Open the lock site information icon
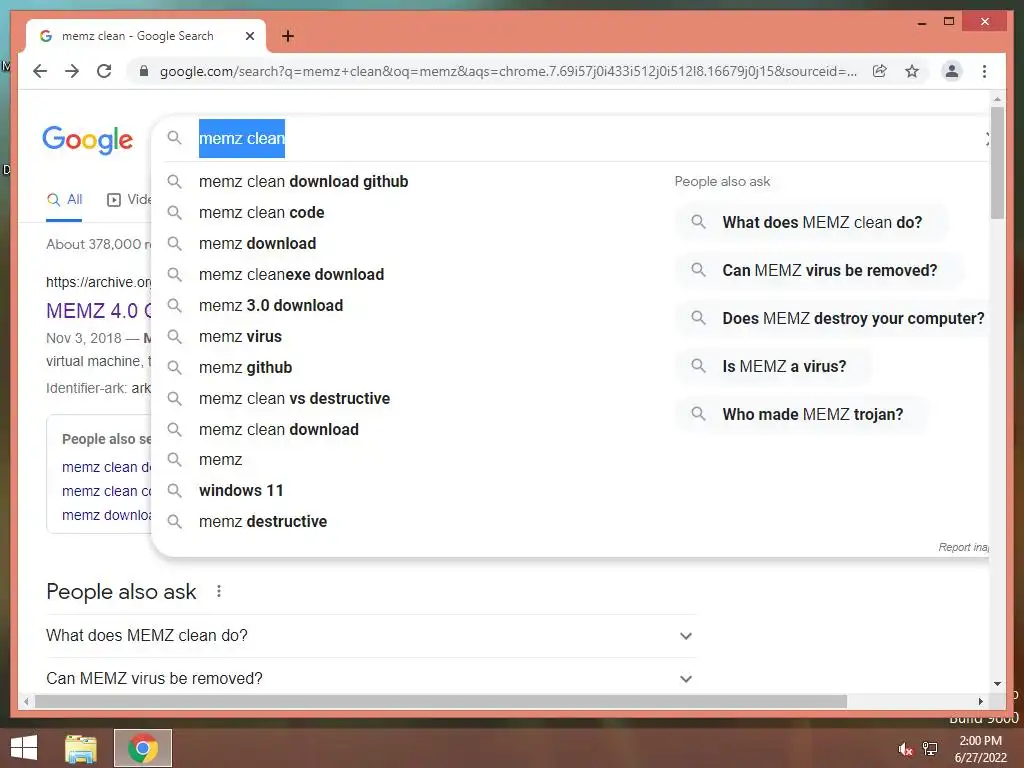 pos(144,71)
